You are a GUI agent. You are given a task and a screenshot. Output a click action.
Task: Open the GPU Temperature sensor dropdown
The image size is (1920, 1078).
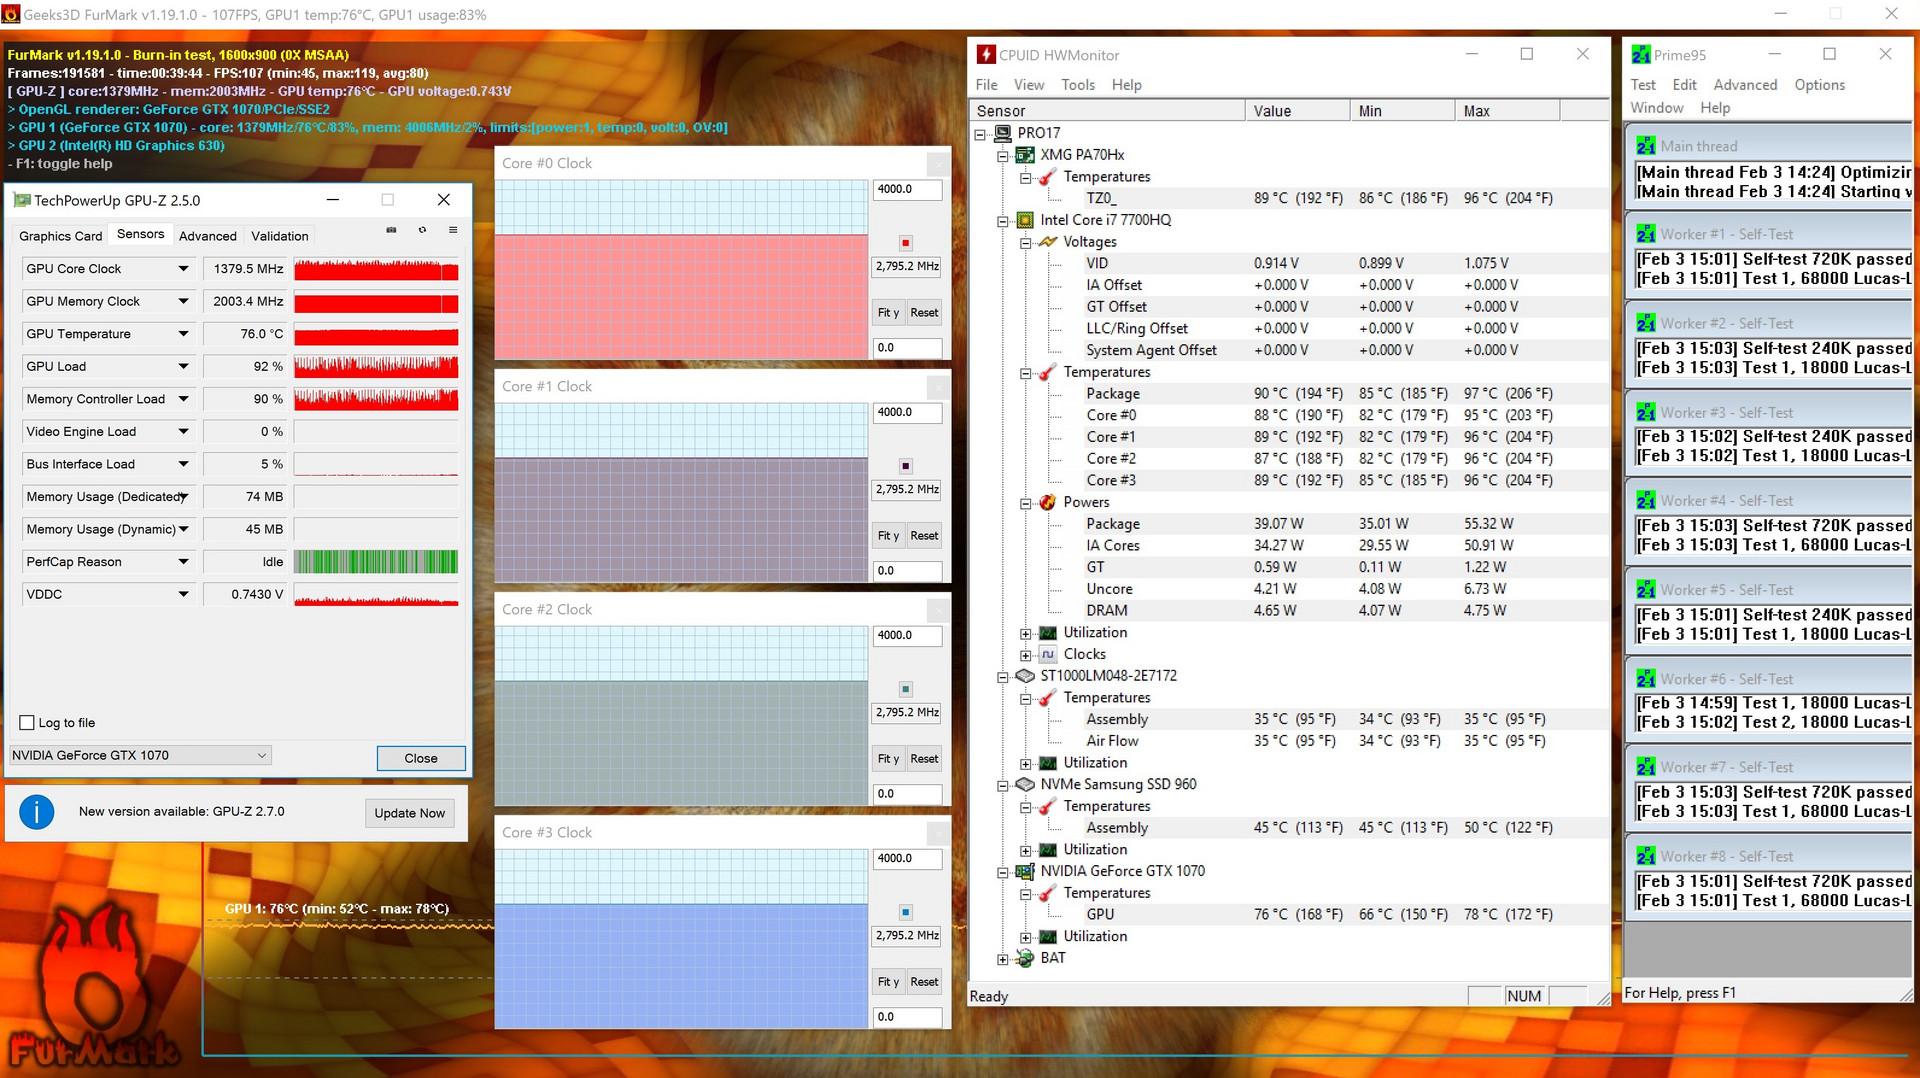pyautogui.click(x=183, y=334)
